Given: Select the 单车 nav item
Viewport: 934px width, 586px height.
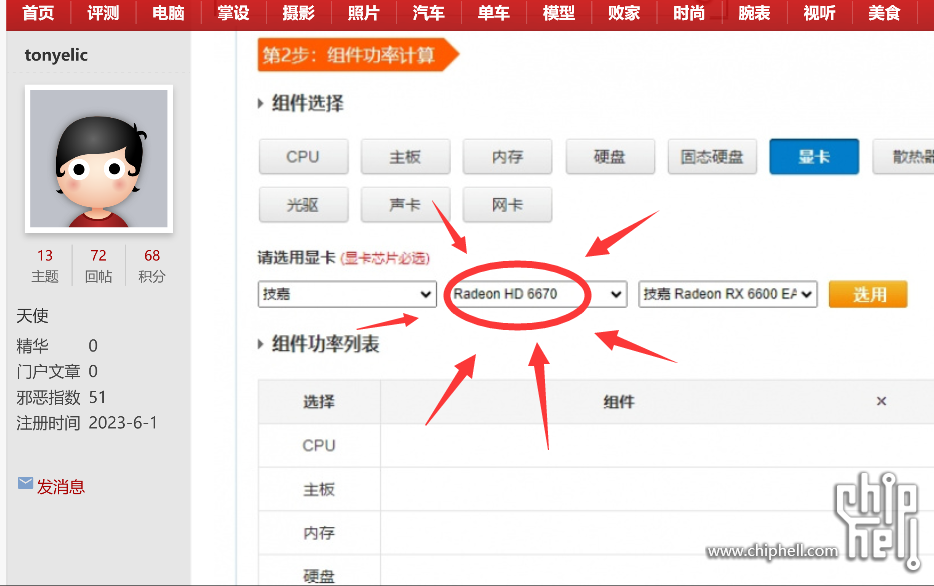Looking at the screenshot, I should click(494, 13).
